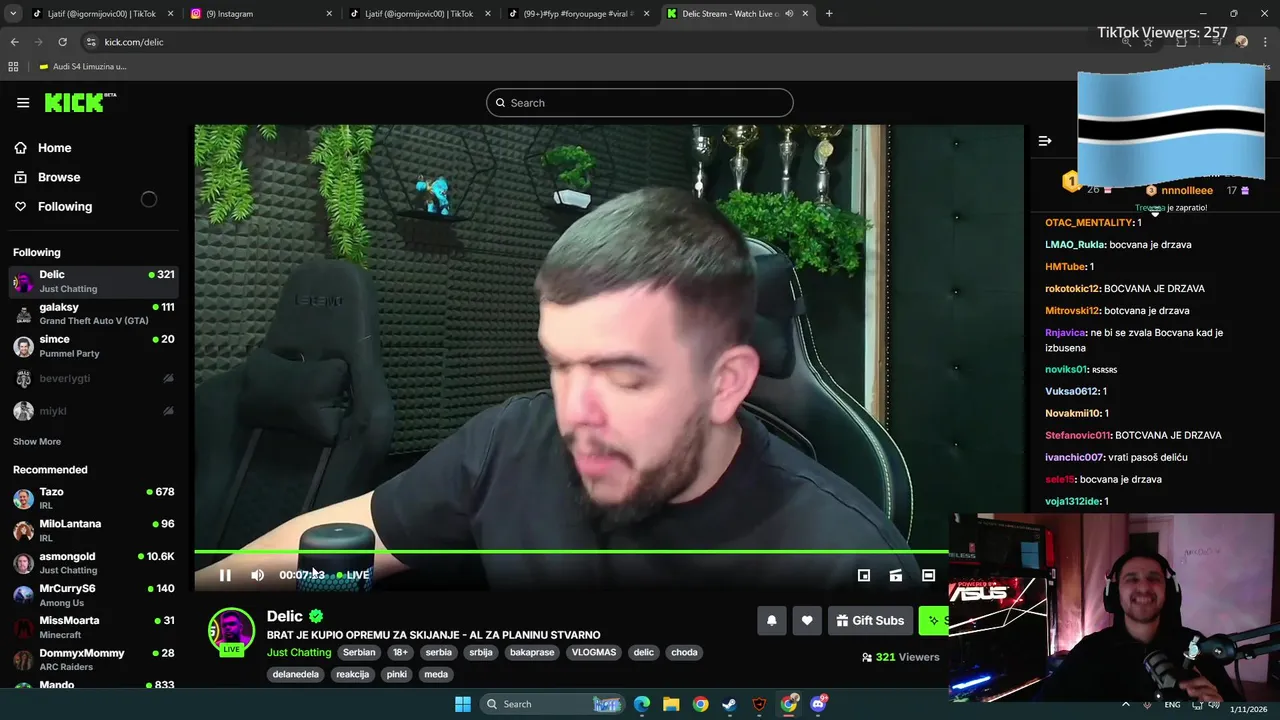Viewport: 1280px width, 720px height.
Task: Open offline channel beverlygti
Action: point(94,379)
